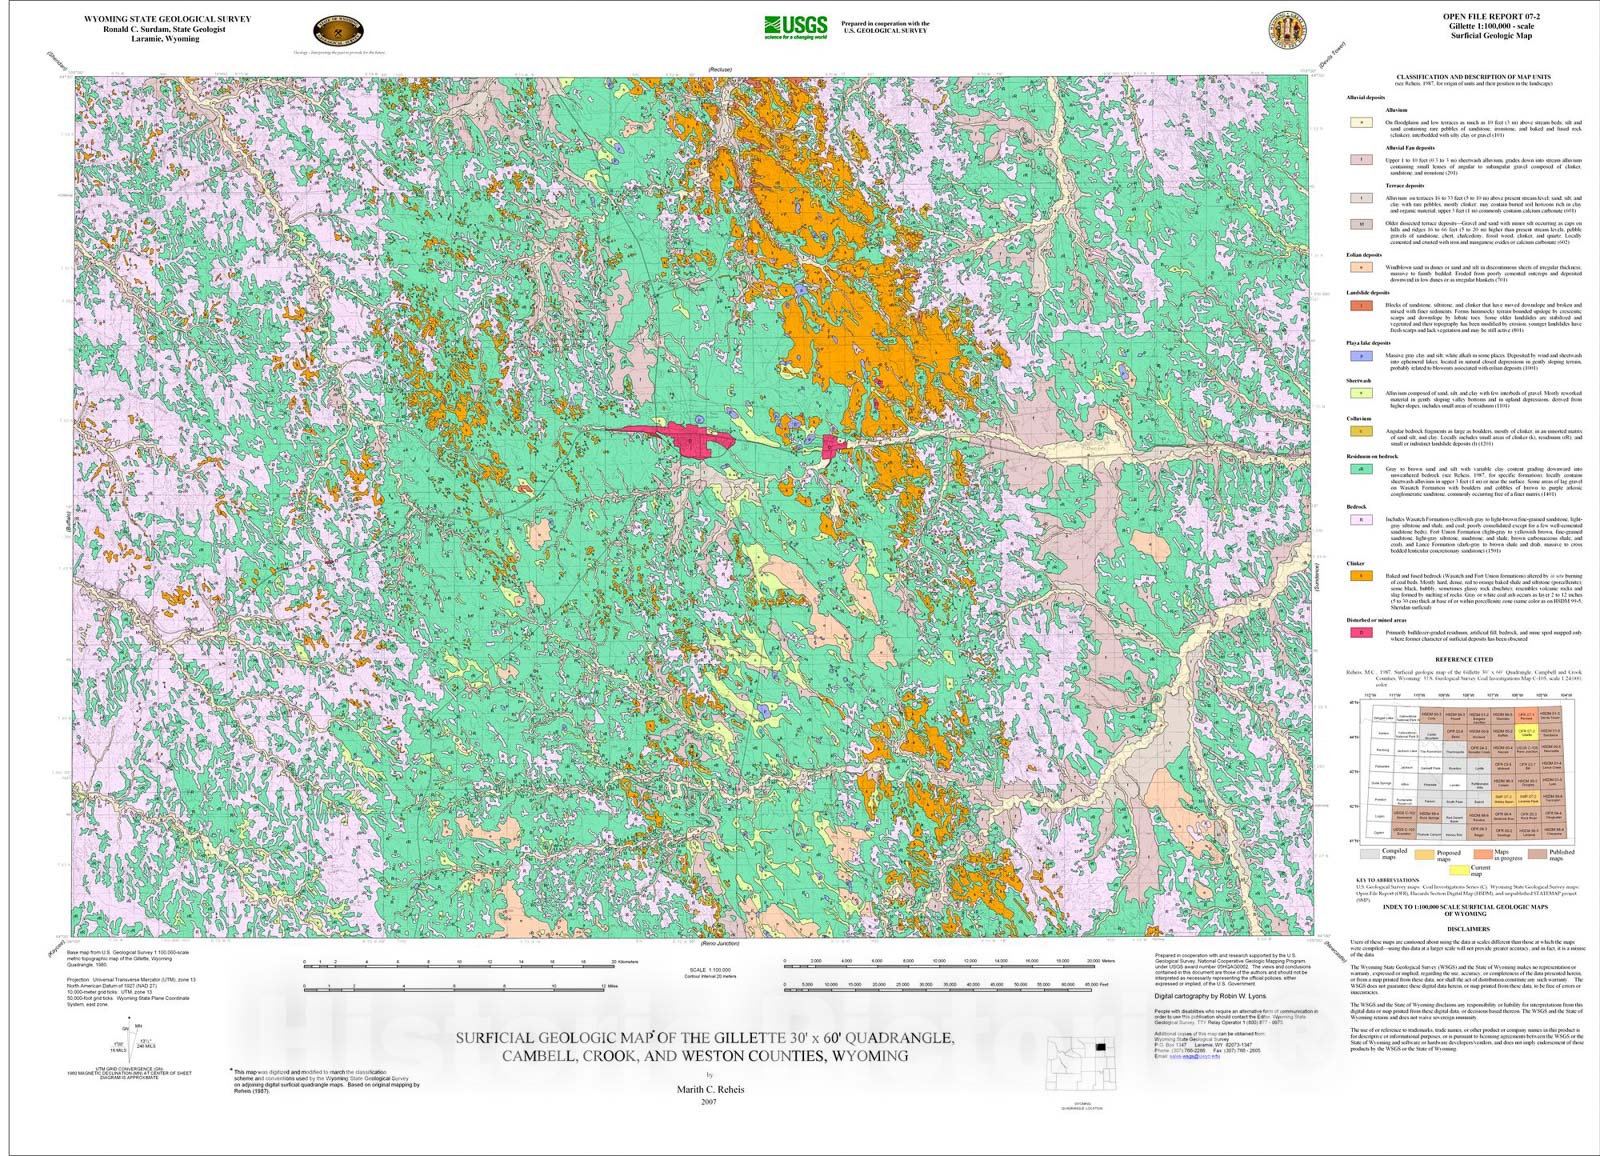Click the kilometers scale bar
1600x1156 pixels.
pos(459,964)
